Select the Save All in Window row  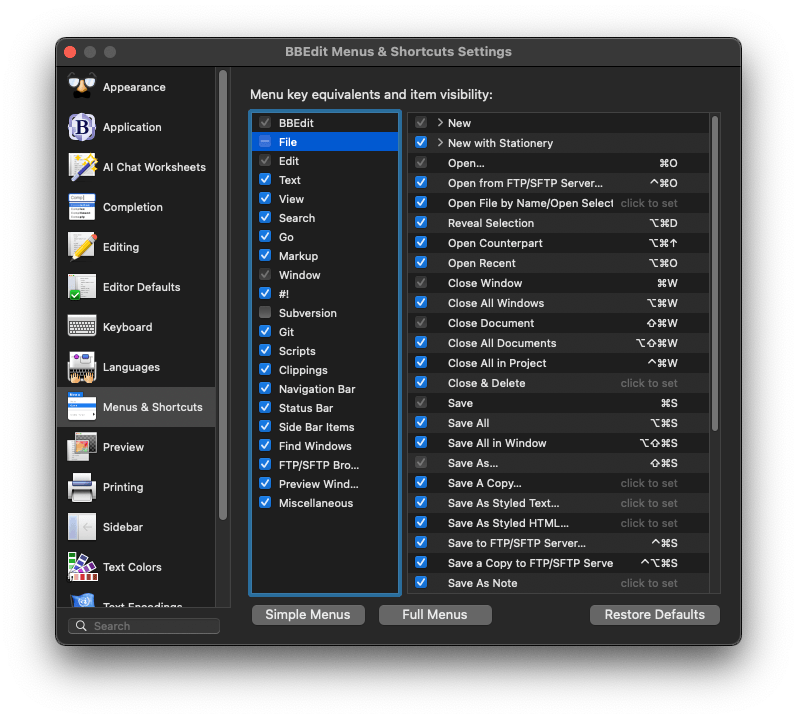pyautogui.click(x=558, y=443)
